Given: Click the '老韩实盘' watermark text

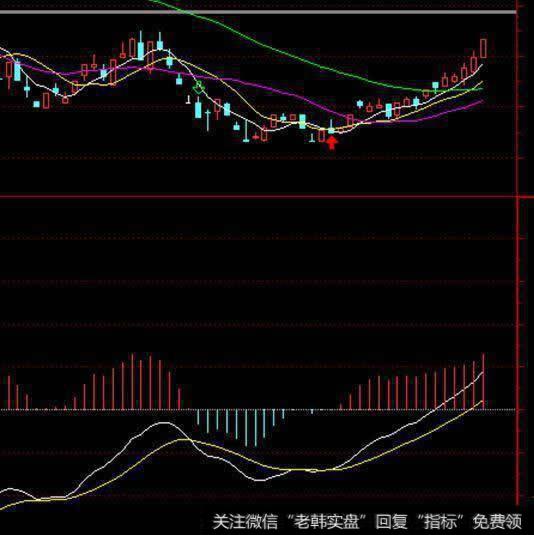Looking at the screenshot, I should tap(327, 521).
